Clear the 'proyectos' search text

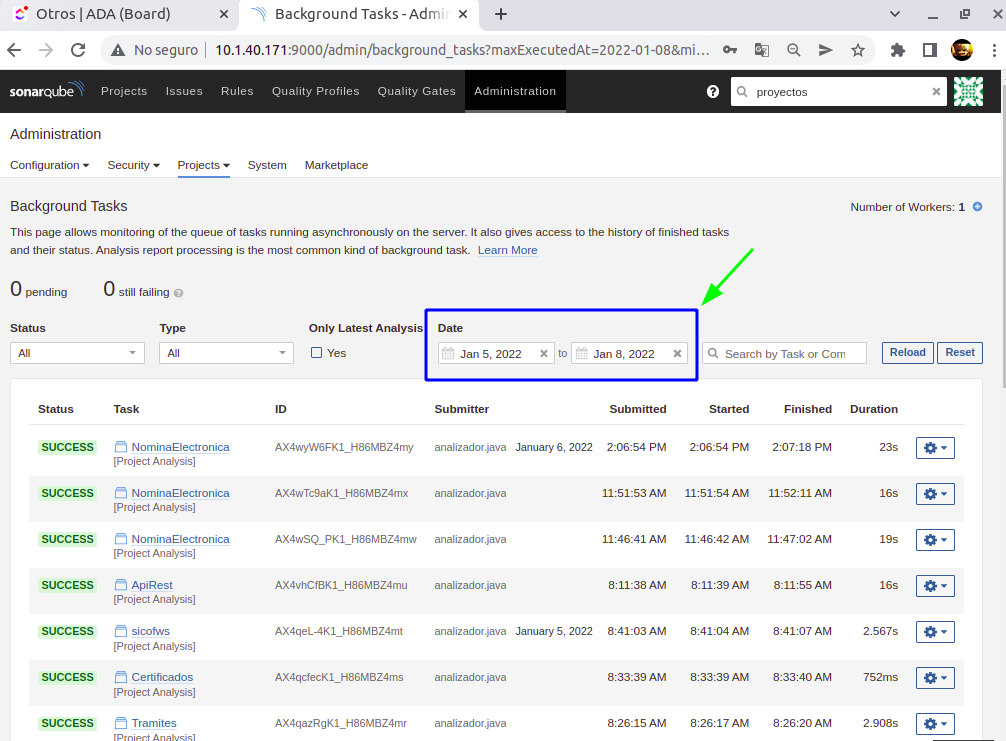936,91
